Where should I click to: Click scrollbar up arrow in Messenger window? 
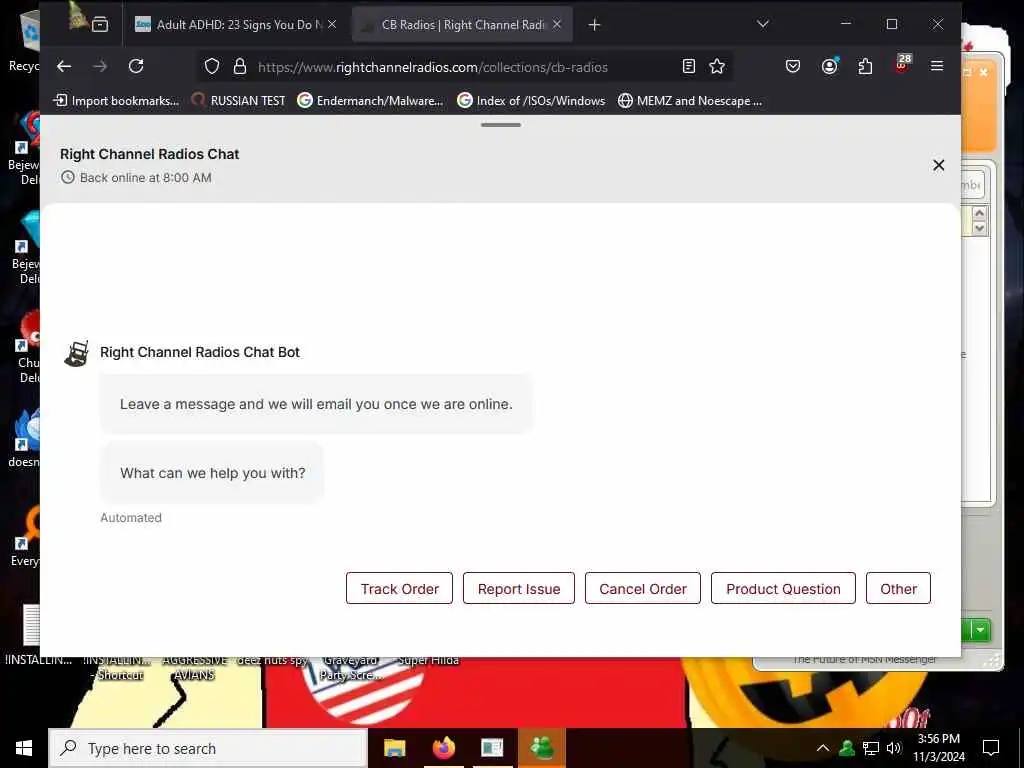pos(979,214)
